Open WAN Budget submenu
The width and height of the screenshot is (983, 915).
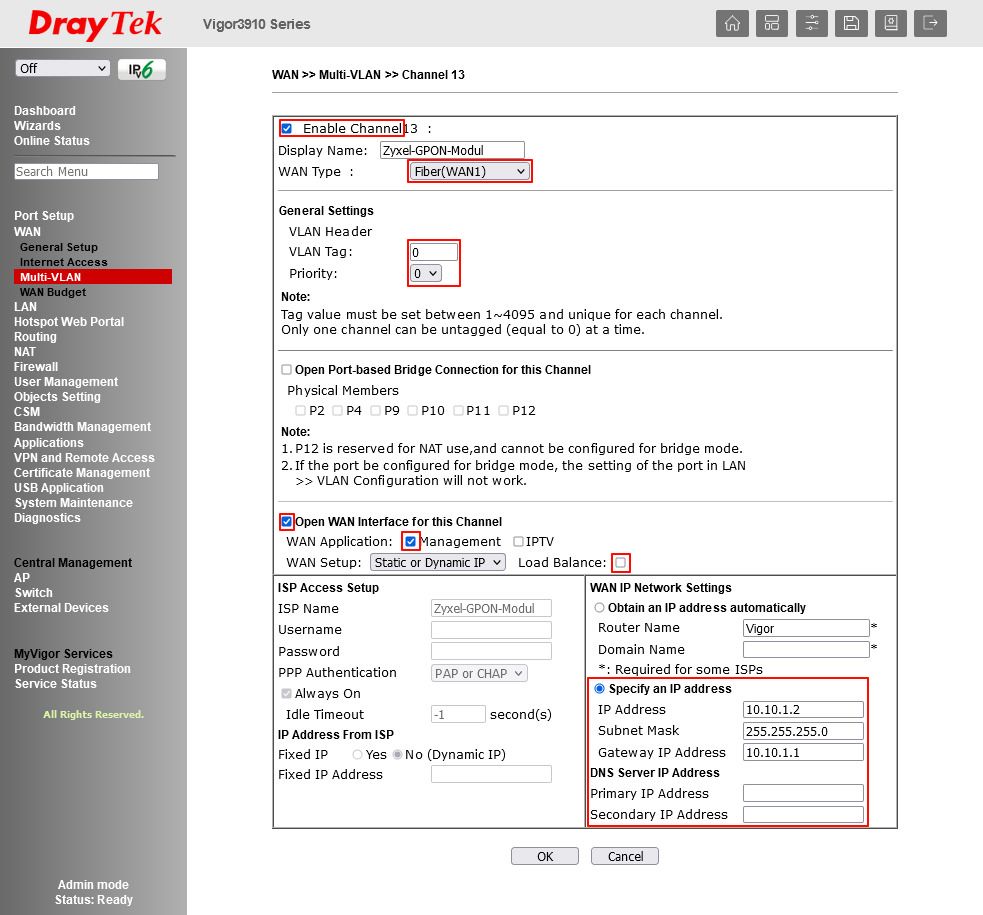pyautogui.click(x=53, y=292)
